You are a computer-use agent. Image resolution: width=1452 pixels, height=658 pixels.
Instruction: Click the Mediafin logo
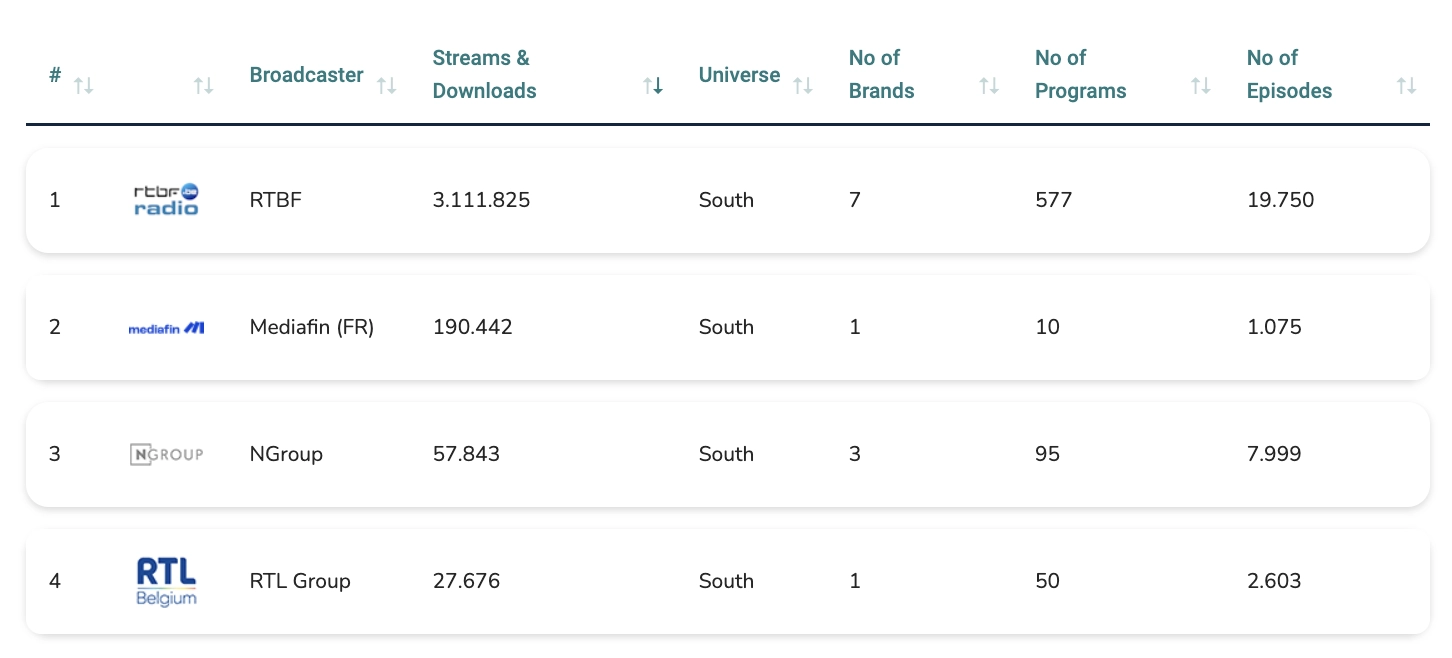pos(166,327)
